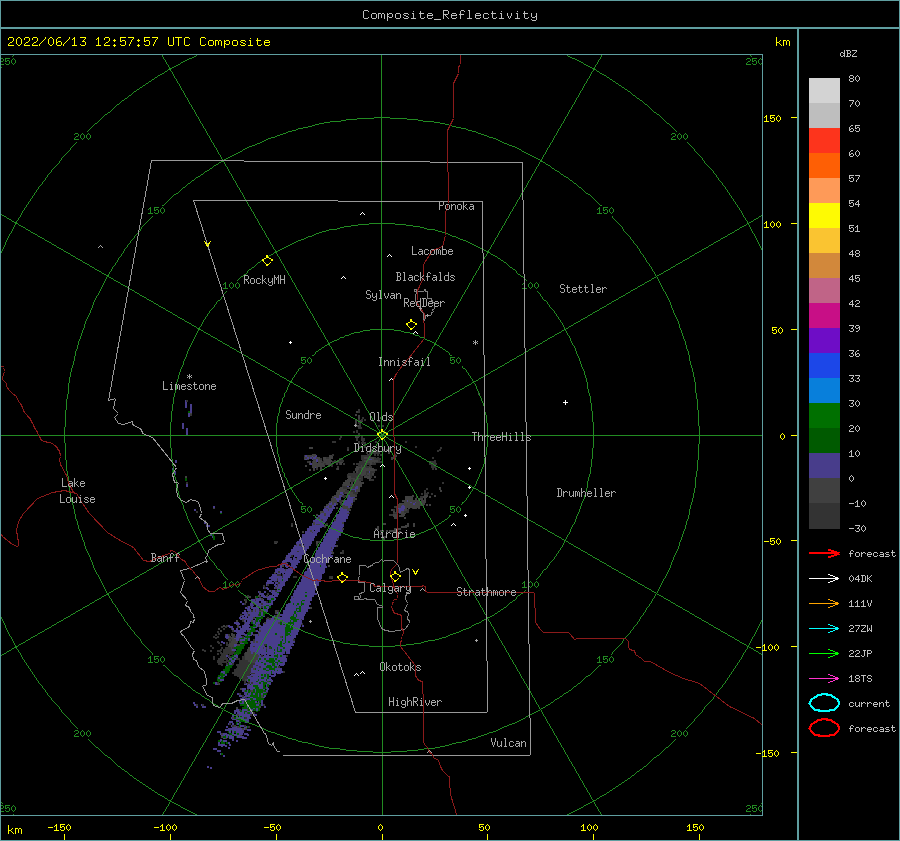Click the Sylvan label
This screenshot has width=900, height=841.
click(383, 295)
